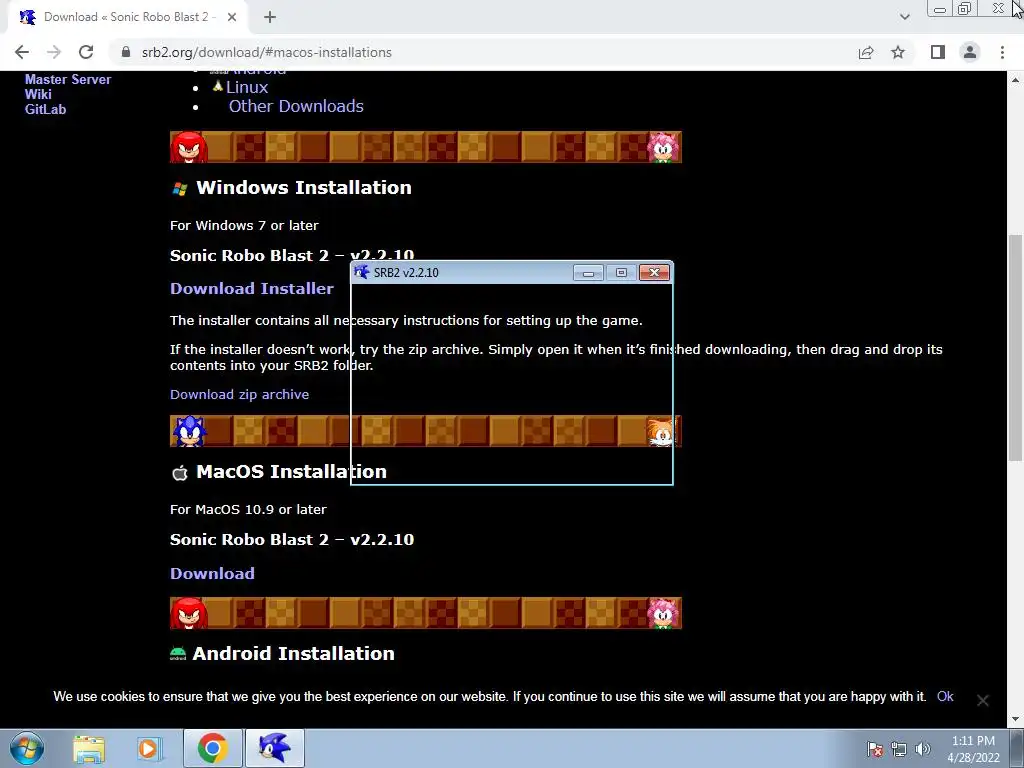Click the SRB2 v2.2.10 window title icon
This screenshot has width=1024, height=768.
(x=362, y=272)
